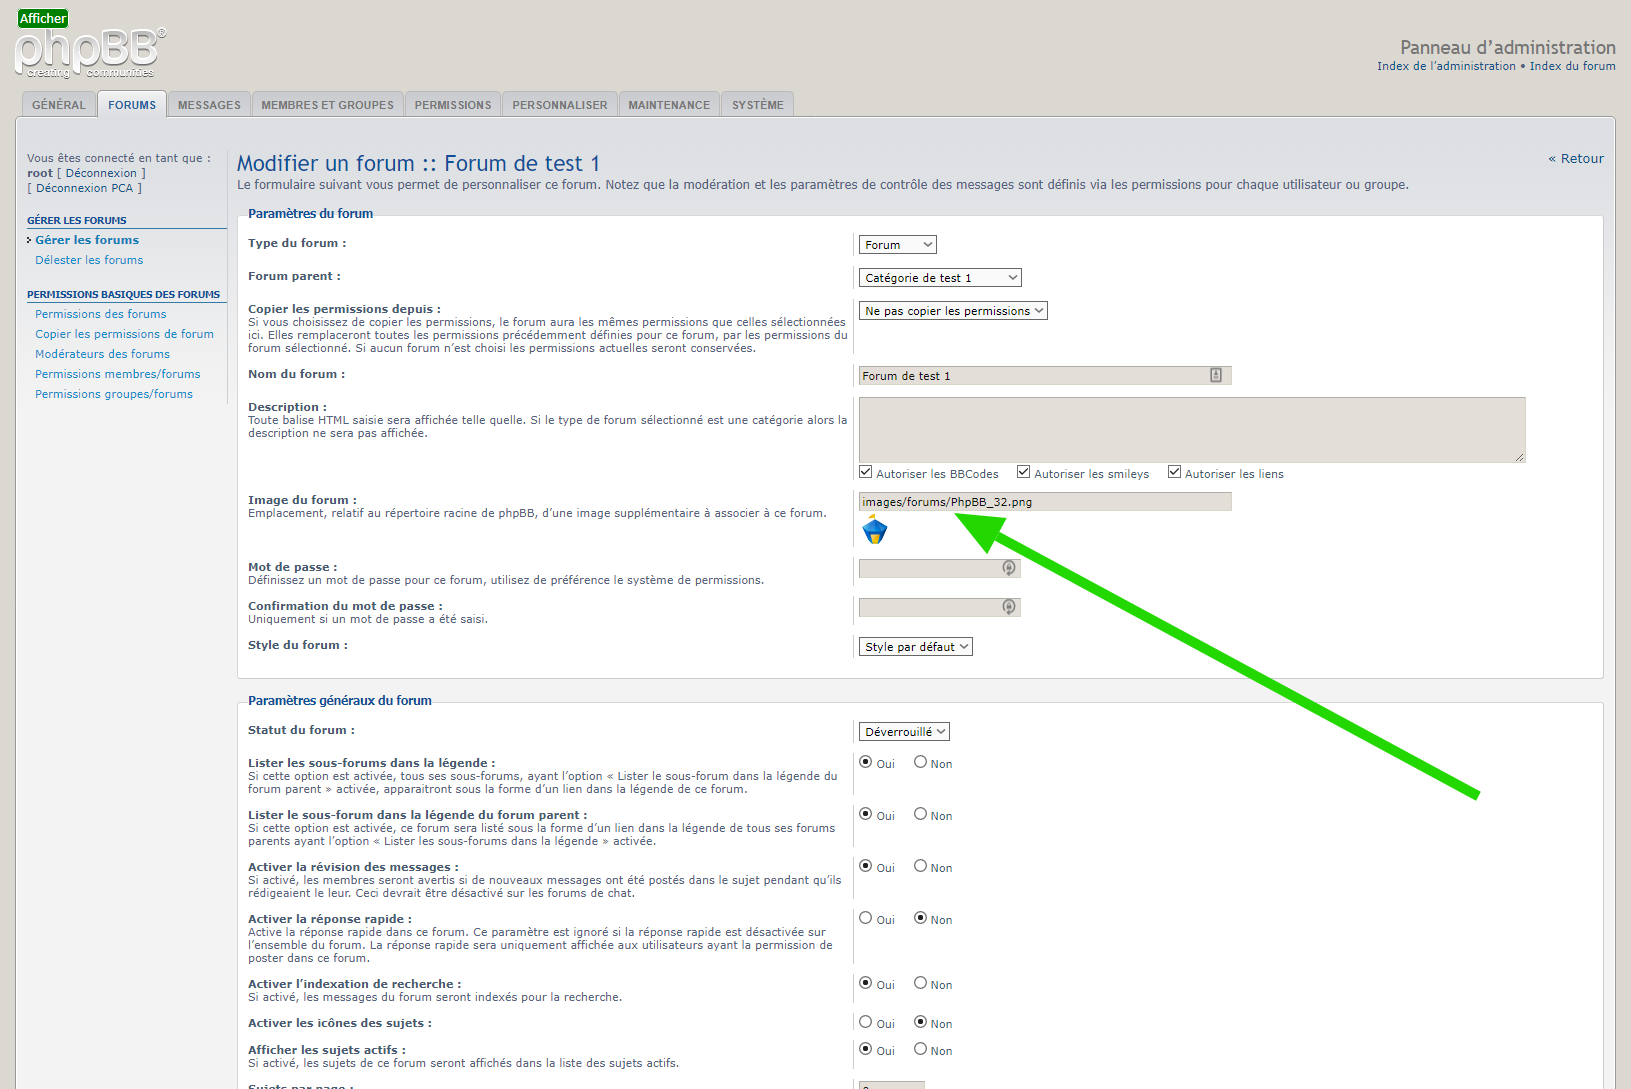Click the Retour link

click(x=1577, y=159)
